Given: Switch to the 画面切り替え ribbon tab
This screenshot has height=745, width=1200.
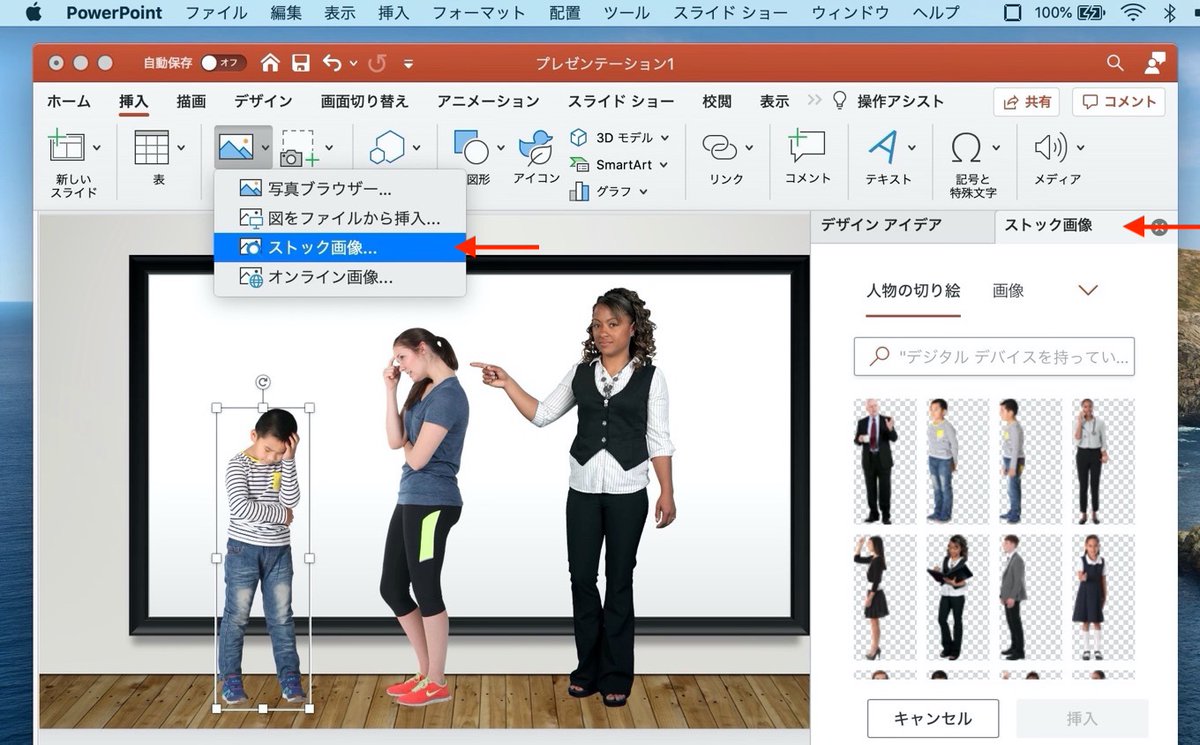Looking at the screenshot, I should (x=365, y=101).
